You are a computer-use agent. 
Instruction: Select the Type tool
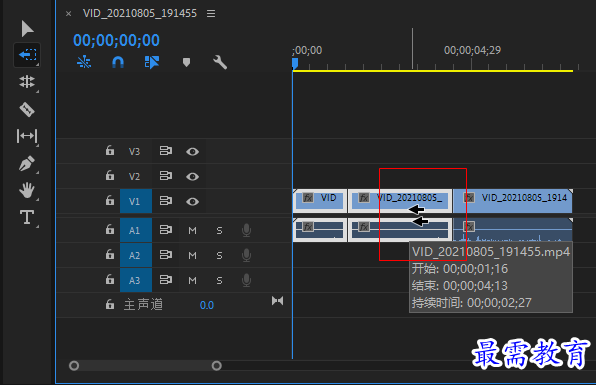(x=27, y=217)
